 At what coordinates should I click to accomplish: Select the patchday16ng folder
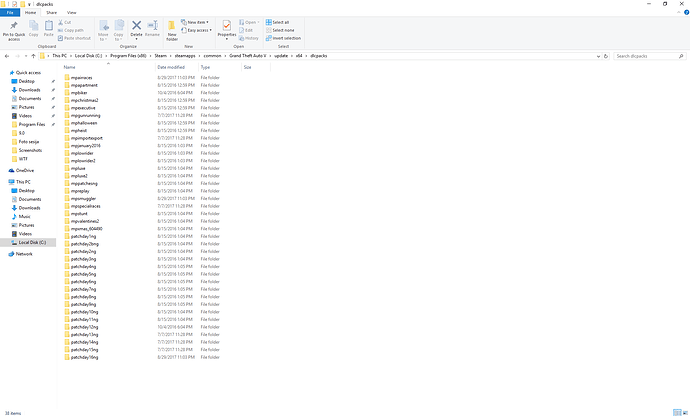coord(82,357)
